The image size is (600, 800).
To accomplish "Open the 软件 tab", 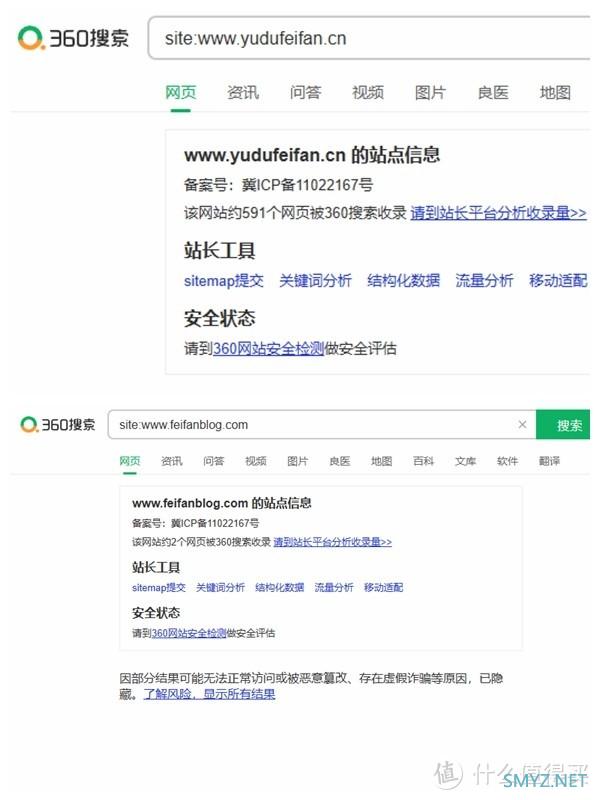I will [x=507, y=461].
